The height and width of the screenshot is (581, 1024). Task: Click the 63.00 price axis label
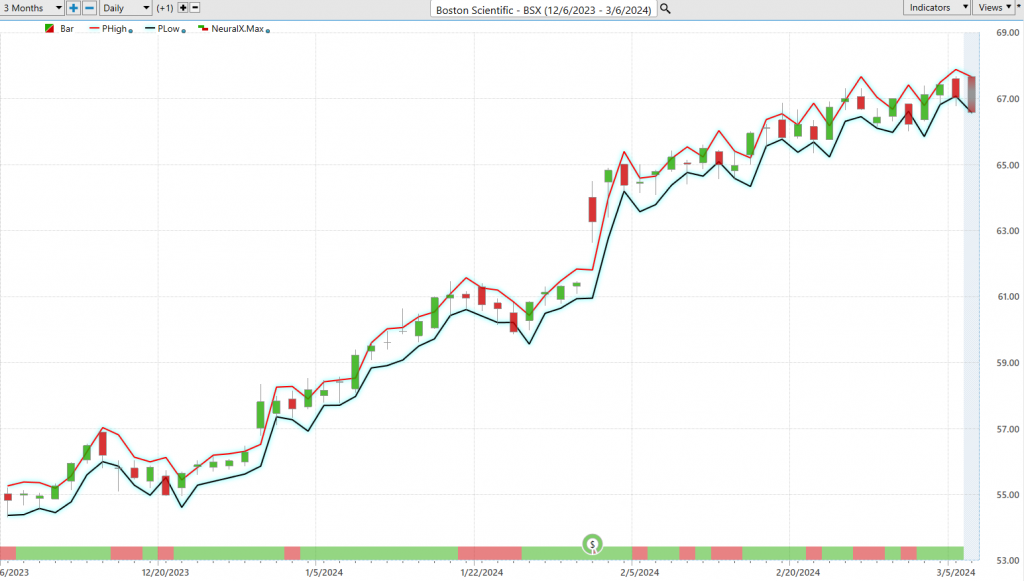pyautogui.click(x=1008, y=230)
